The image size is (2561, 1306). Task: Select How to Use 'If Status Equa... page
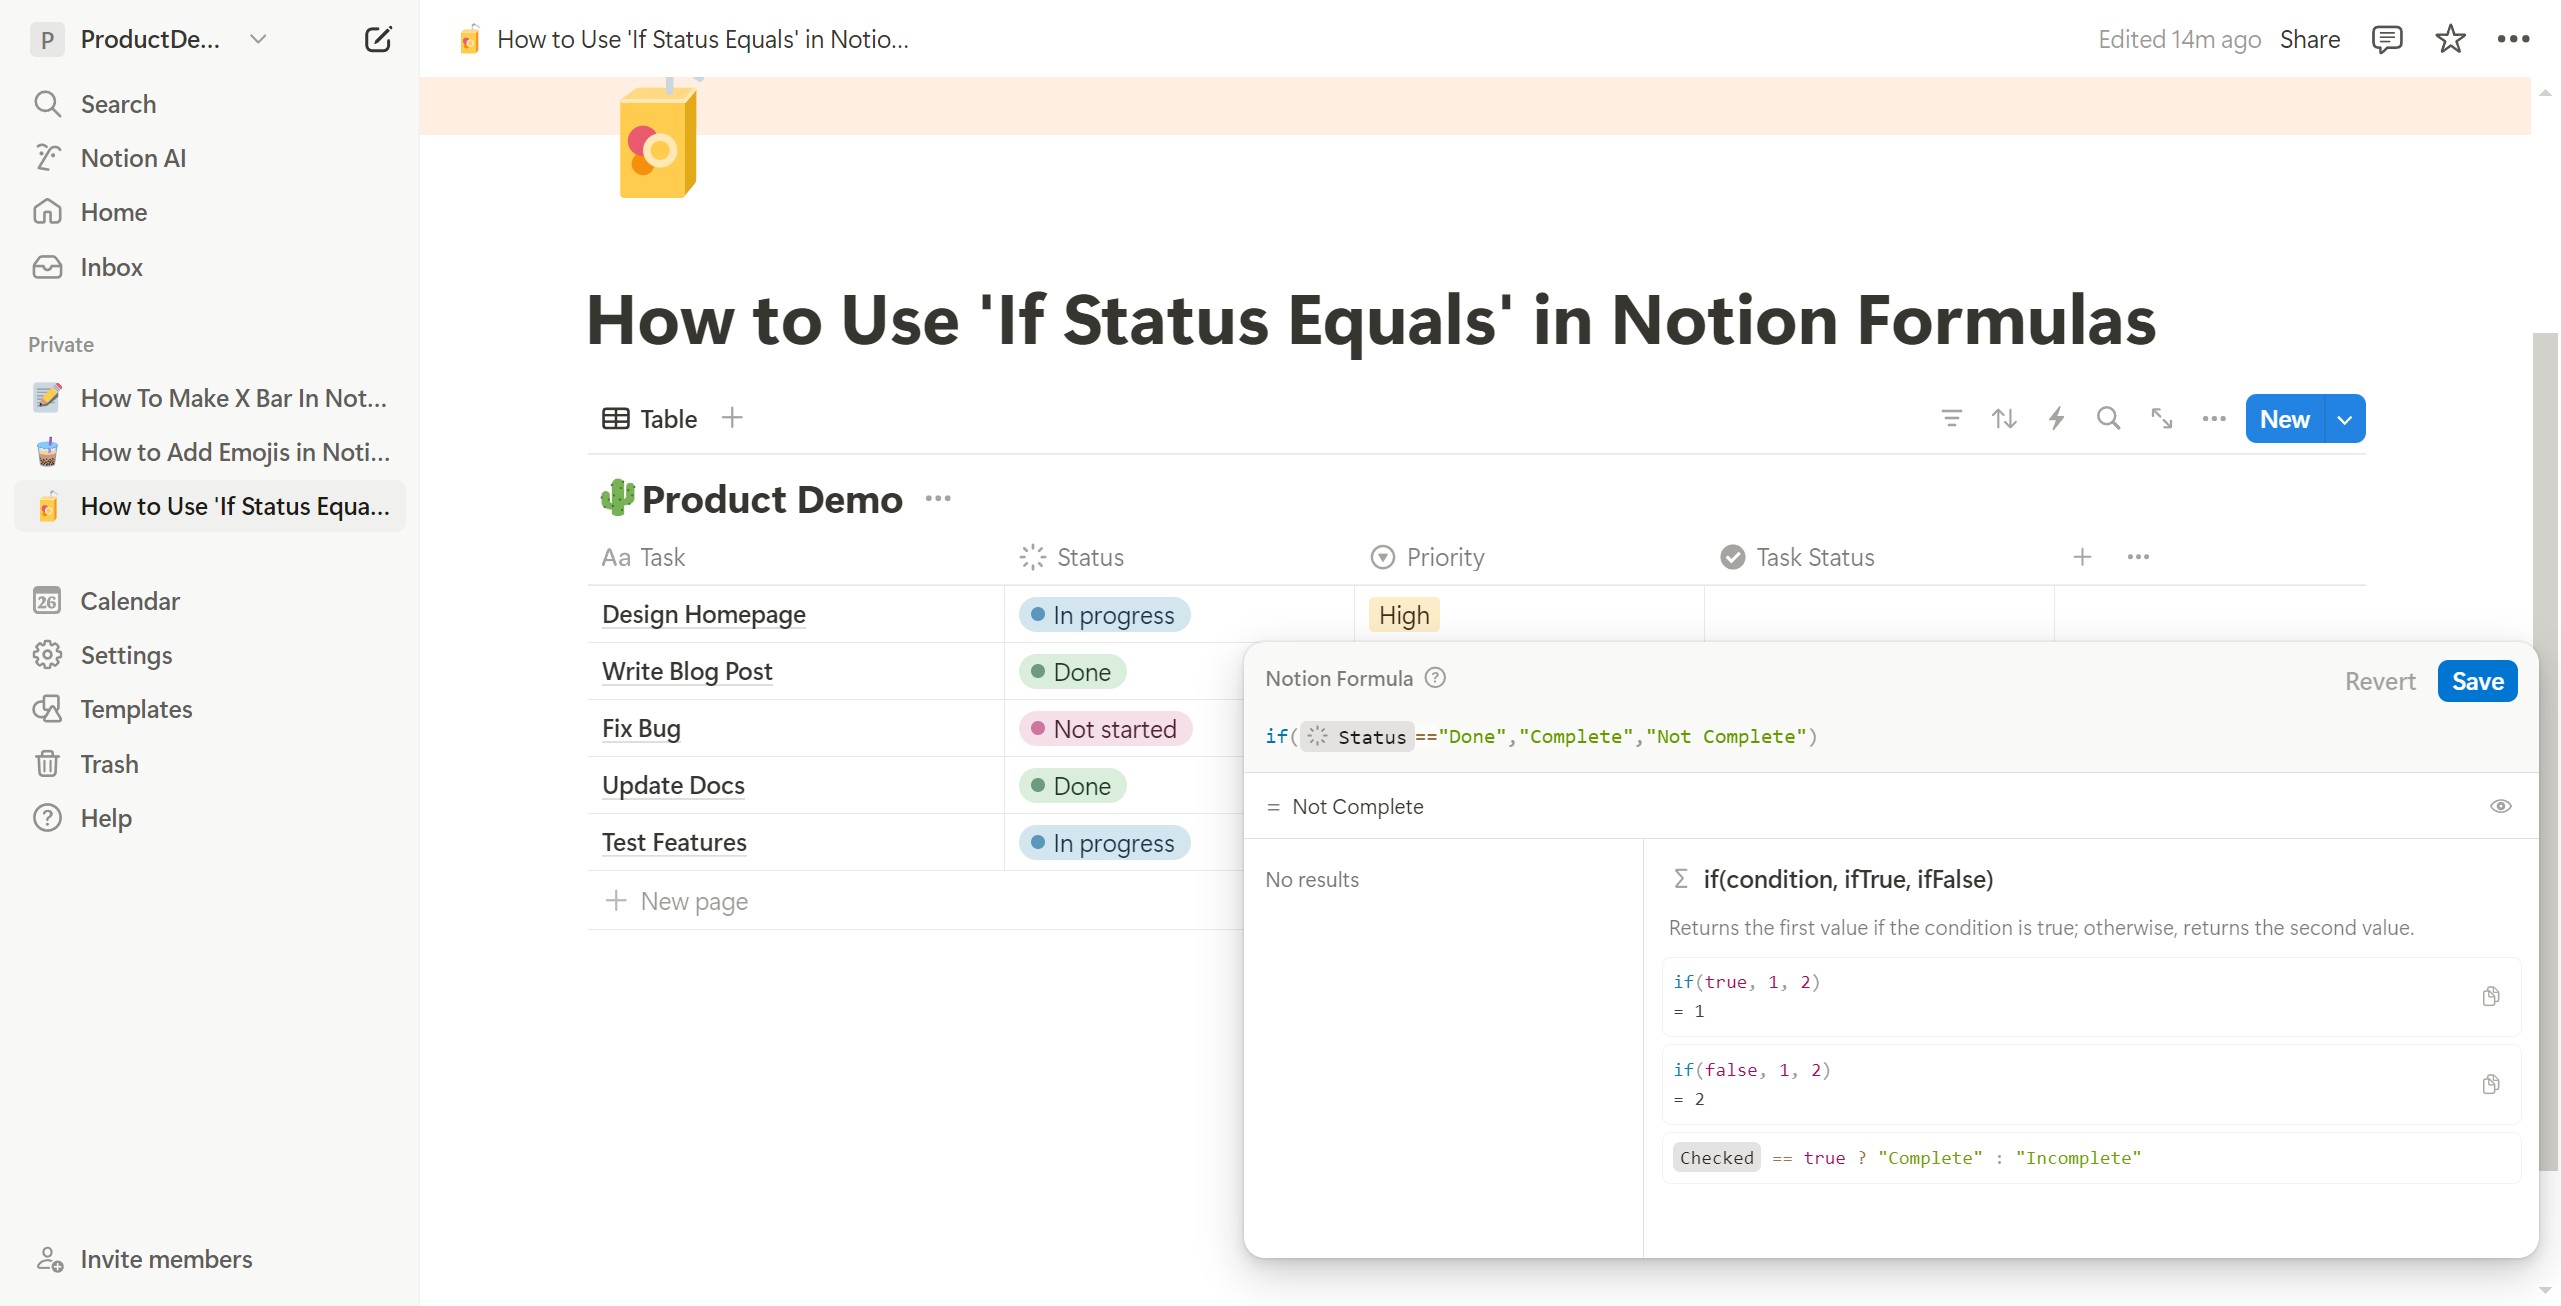coord(210,506)
